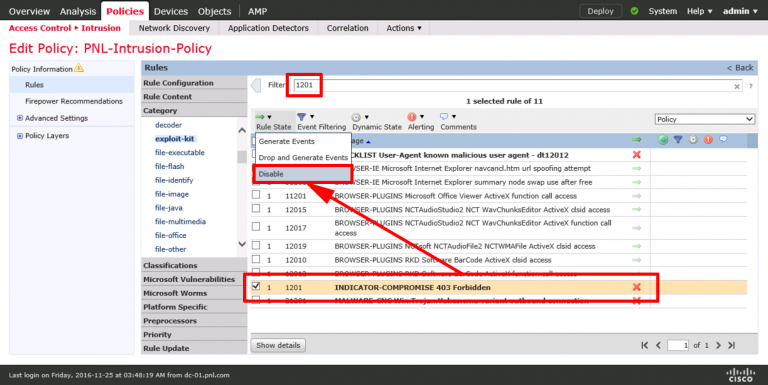Select the file-office category
The image size is (768, 385).
pos(170,235)
